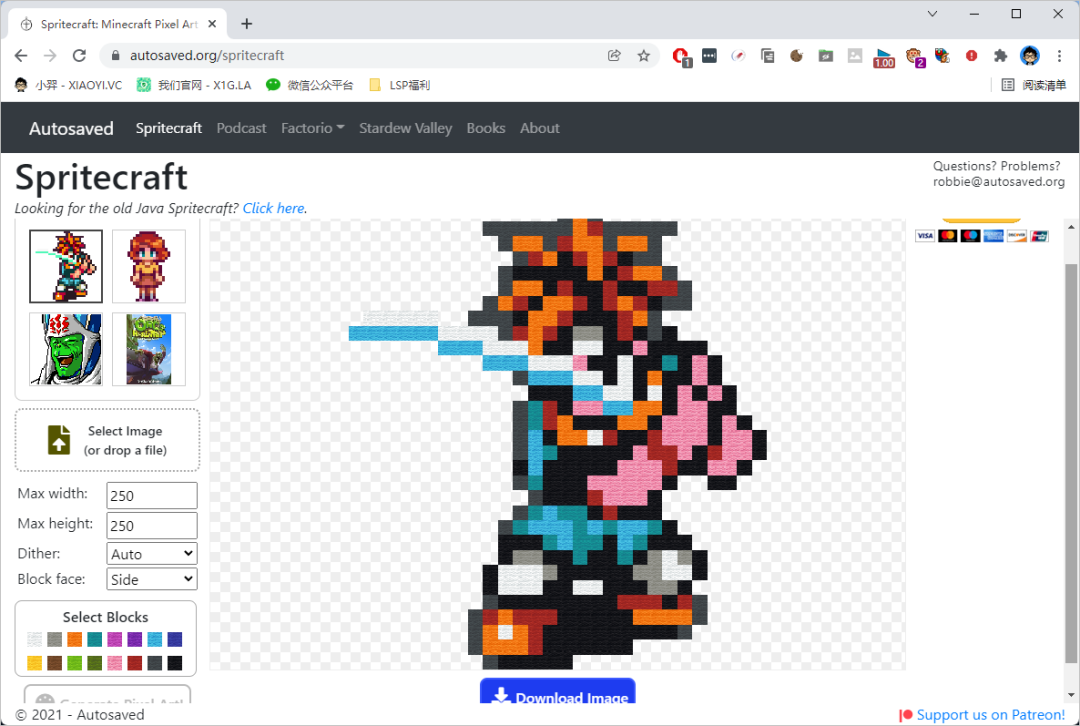Expand the Factorio navigation menu
Screen dimensions: 1080x726
312,128
